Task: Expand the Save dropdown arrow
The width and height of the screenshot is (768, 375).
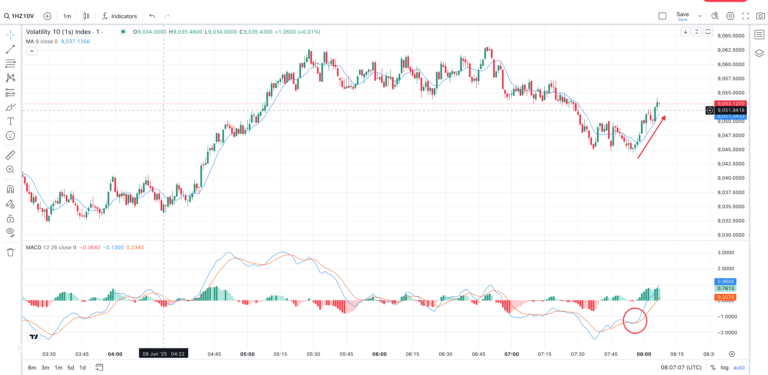Action: [x=699, y=16]
